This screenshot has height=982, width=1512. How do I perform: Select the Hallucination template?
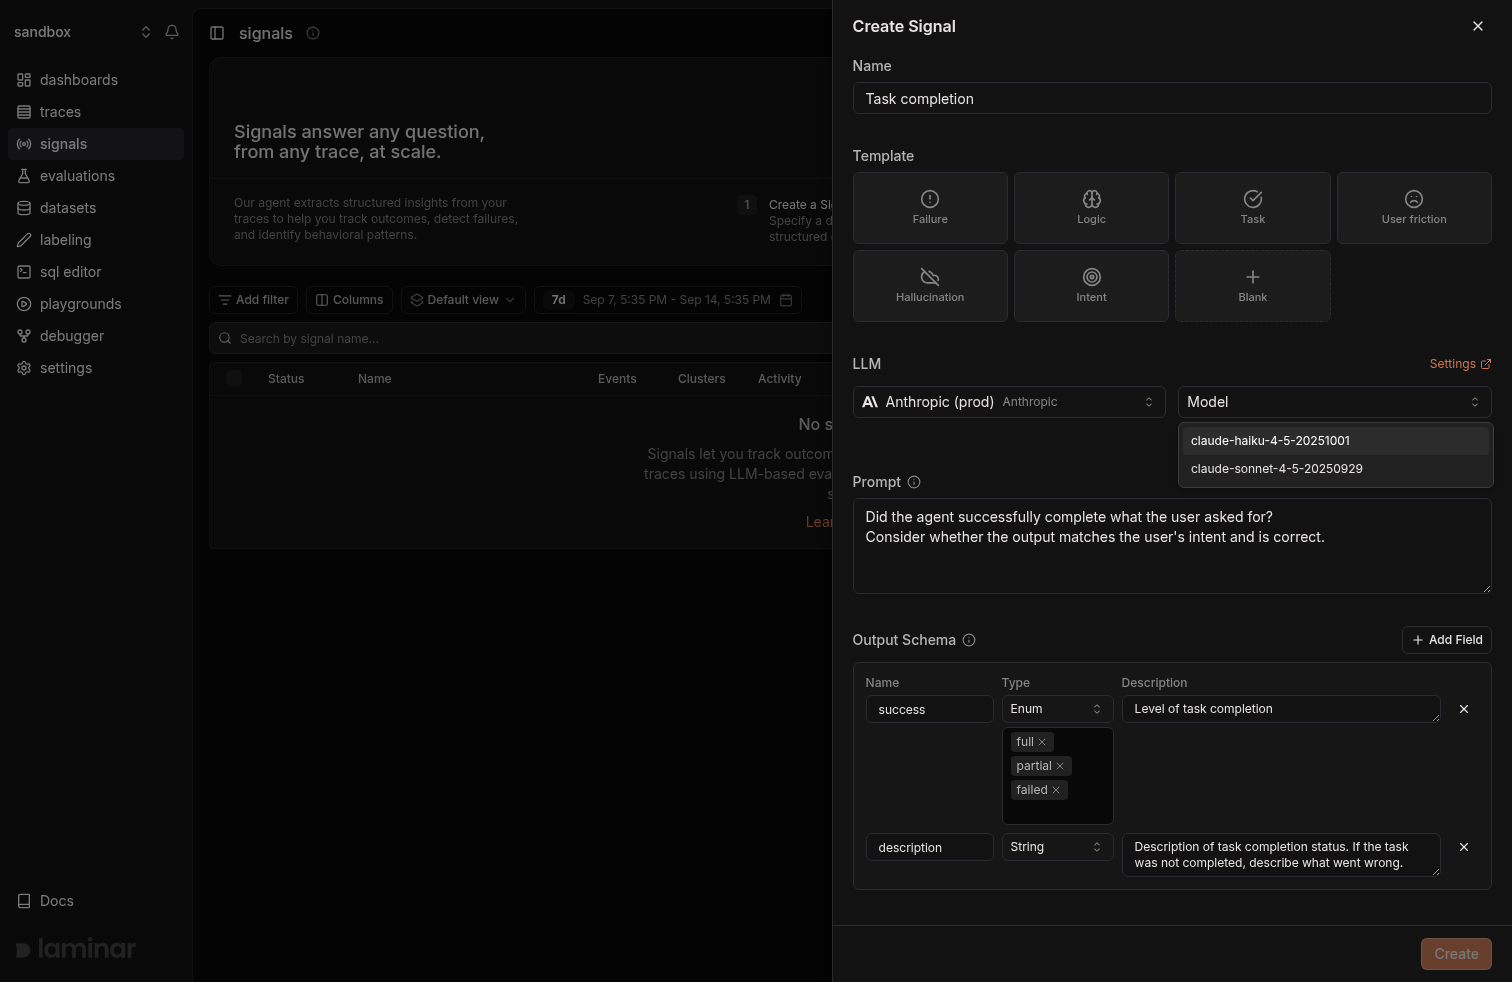(930, 286)
